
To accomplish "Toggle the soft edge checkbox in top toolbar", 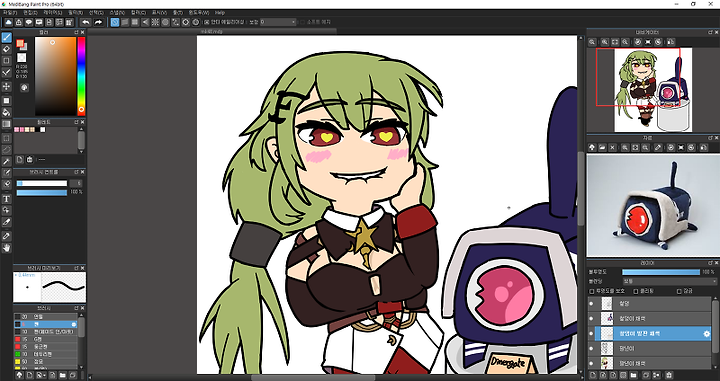I will point(302,22).
